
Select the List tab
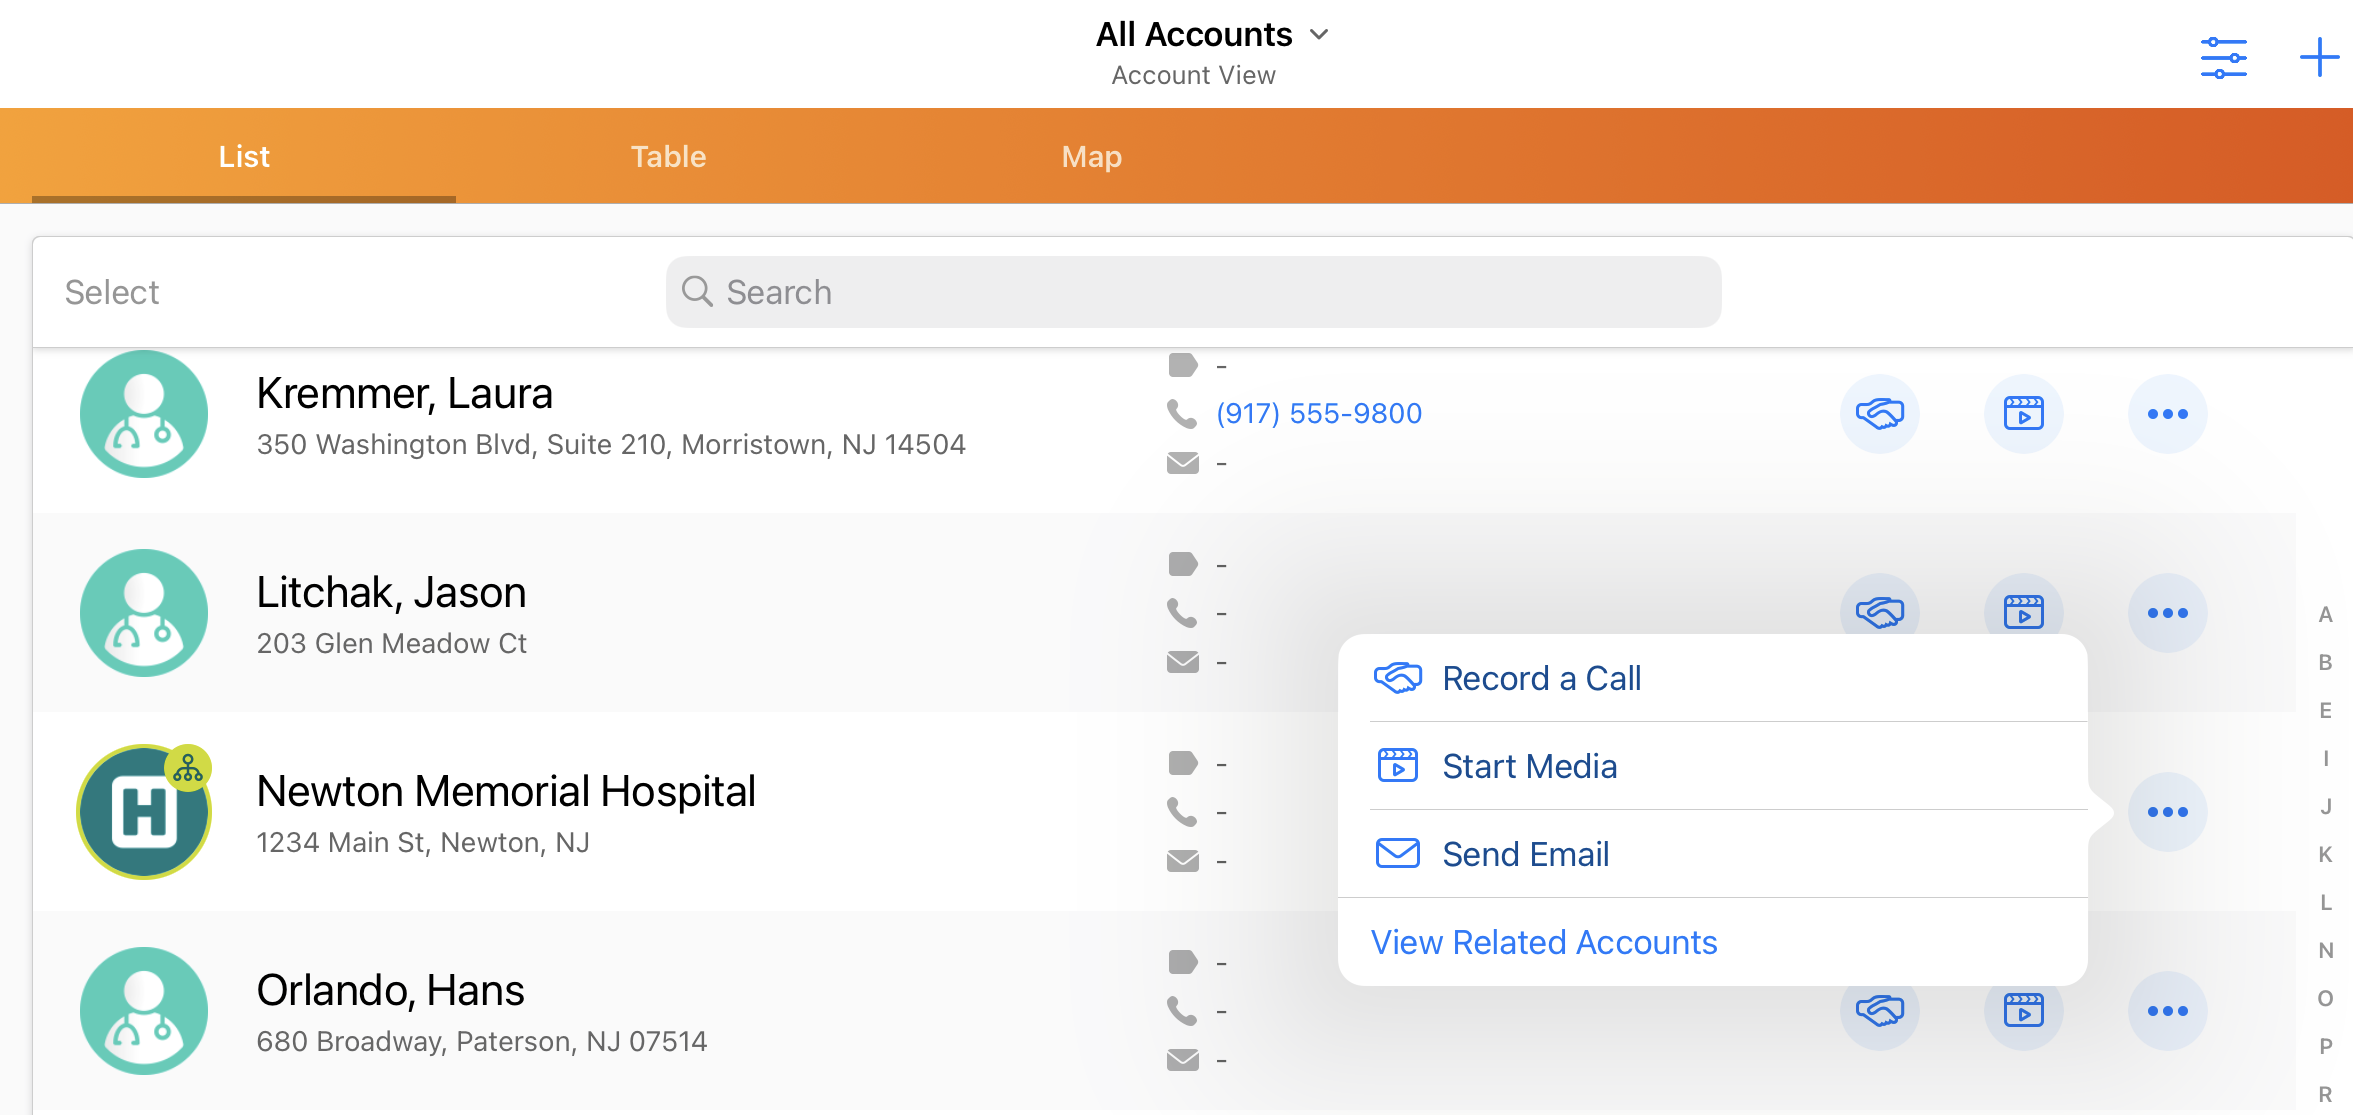244,157
